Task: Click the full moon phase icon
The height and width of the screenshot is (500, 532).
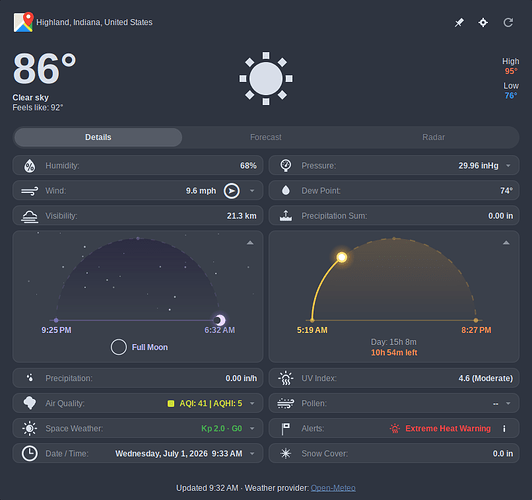Action: tap(119, 347)
